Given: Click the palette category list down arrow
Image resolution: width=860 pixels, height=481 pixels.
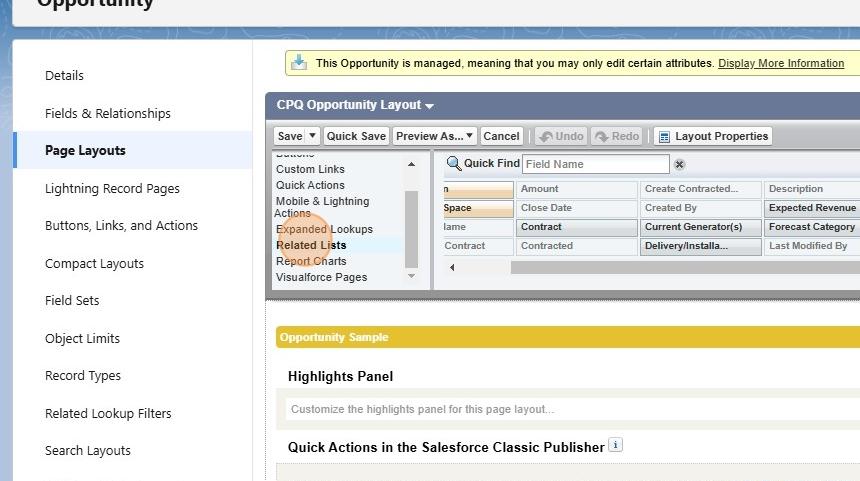Looking at the screenshot, I should pos(411,276).
